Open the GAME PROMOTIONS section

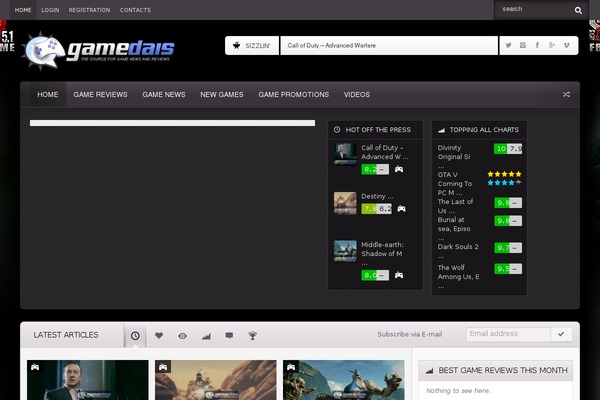[x=293, y=95]
